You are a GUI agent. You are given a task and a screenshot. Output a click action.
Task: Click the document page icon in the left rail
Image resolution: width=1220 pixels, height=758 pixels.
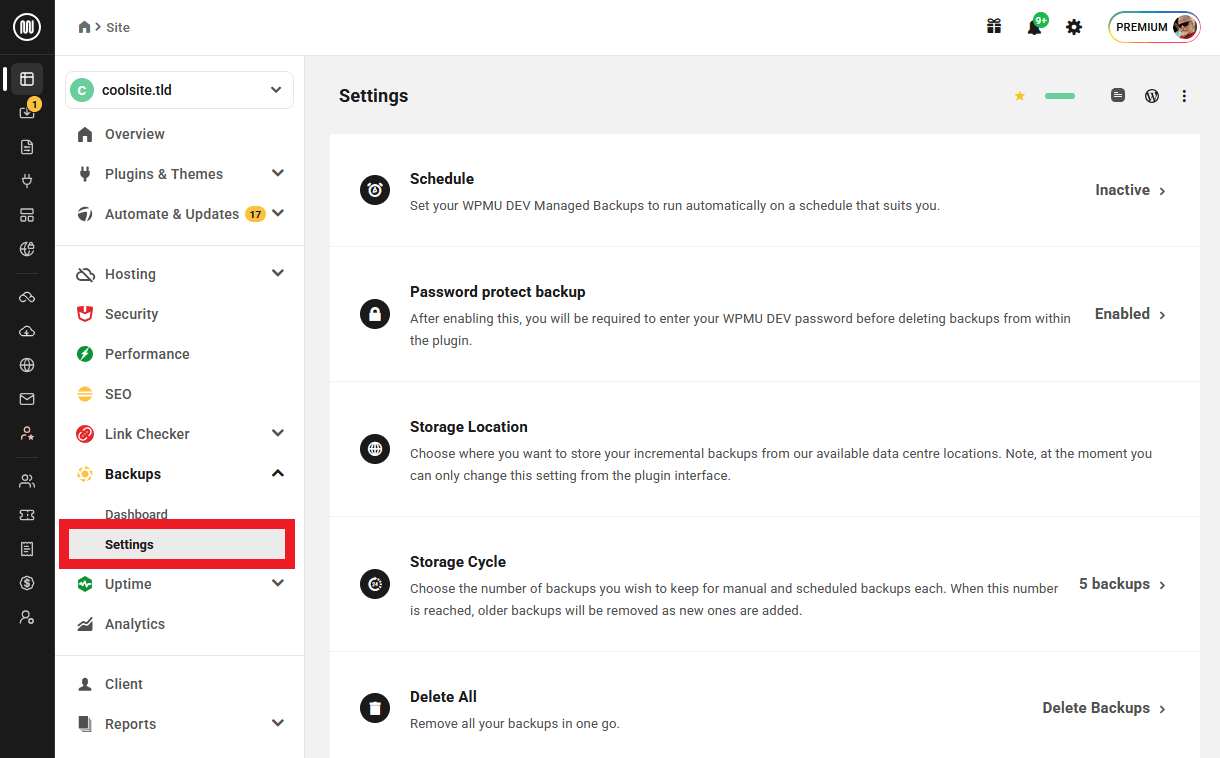click(27, 147)
